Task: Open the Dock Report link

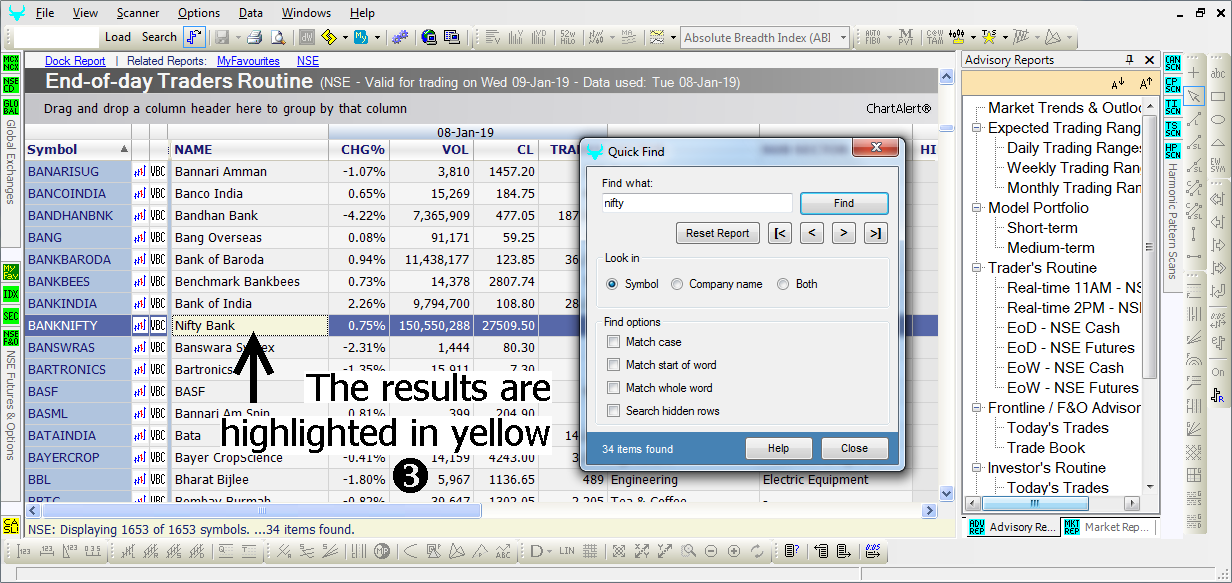Action: click(x=75, y=61)
